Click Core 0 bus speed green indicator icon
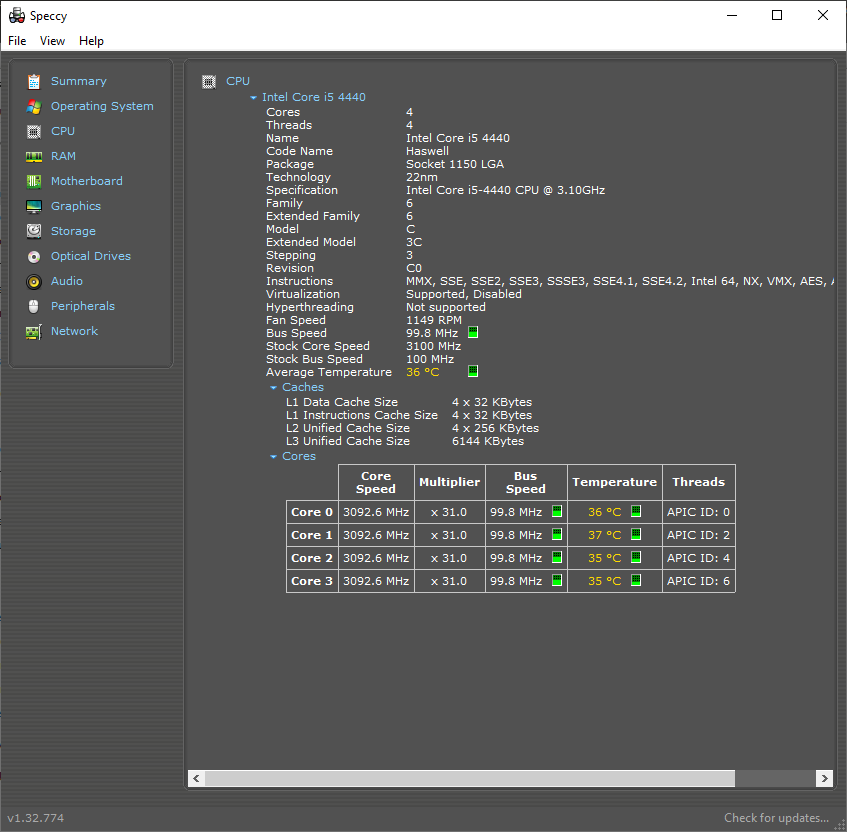 [557, 511]
